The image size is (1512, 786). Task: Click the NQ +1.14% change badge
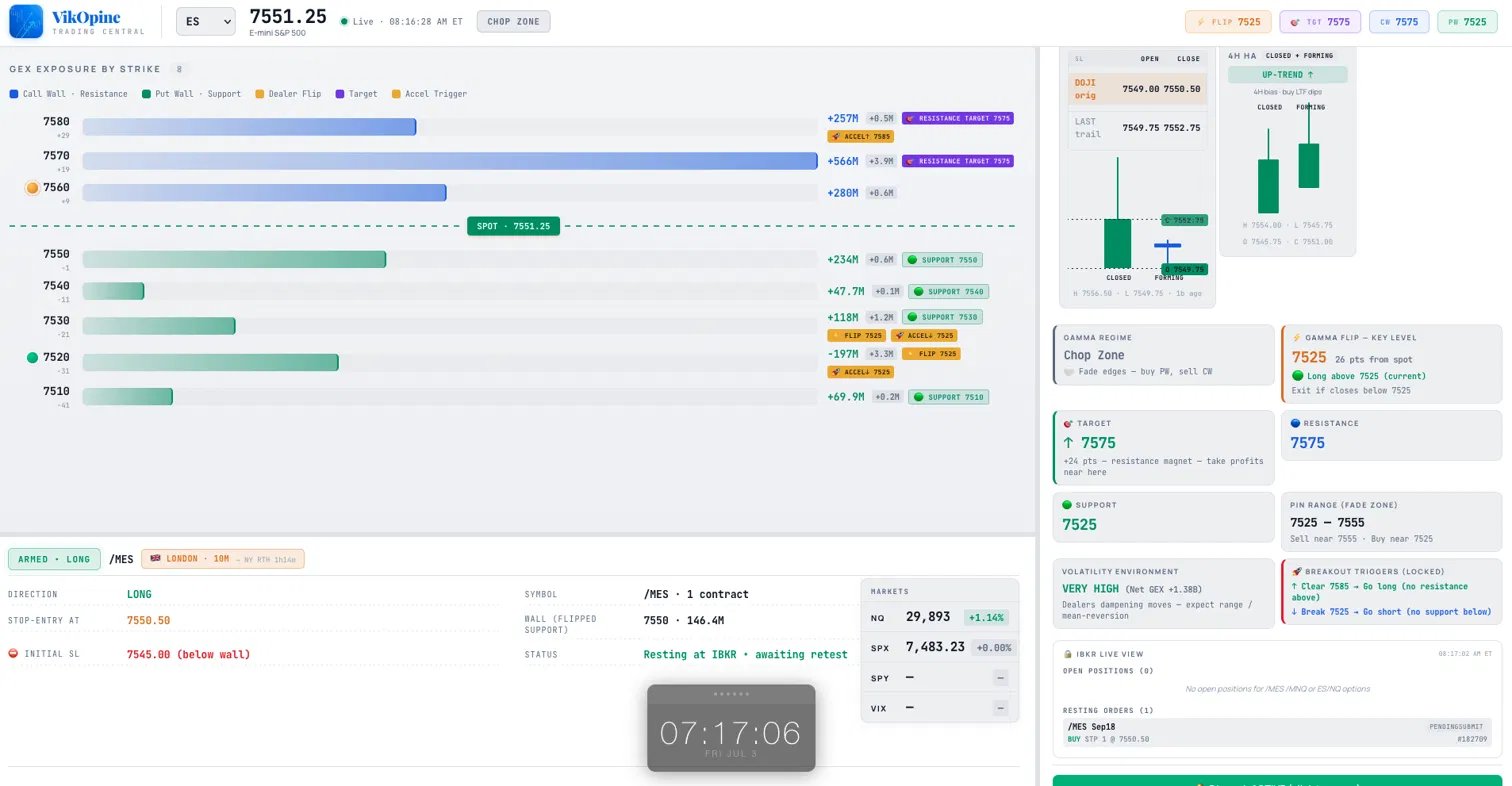pyautogui.click(x=986, y=618)
